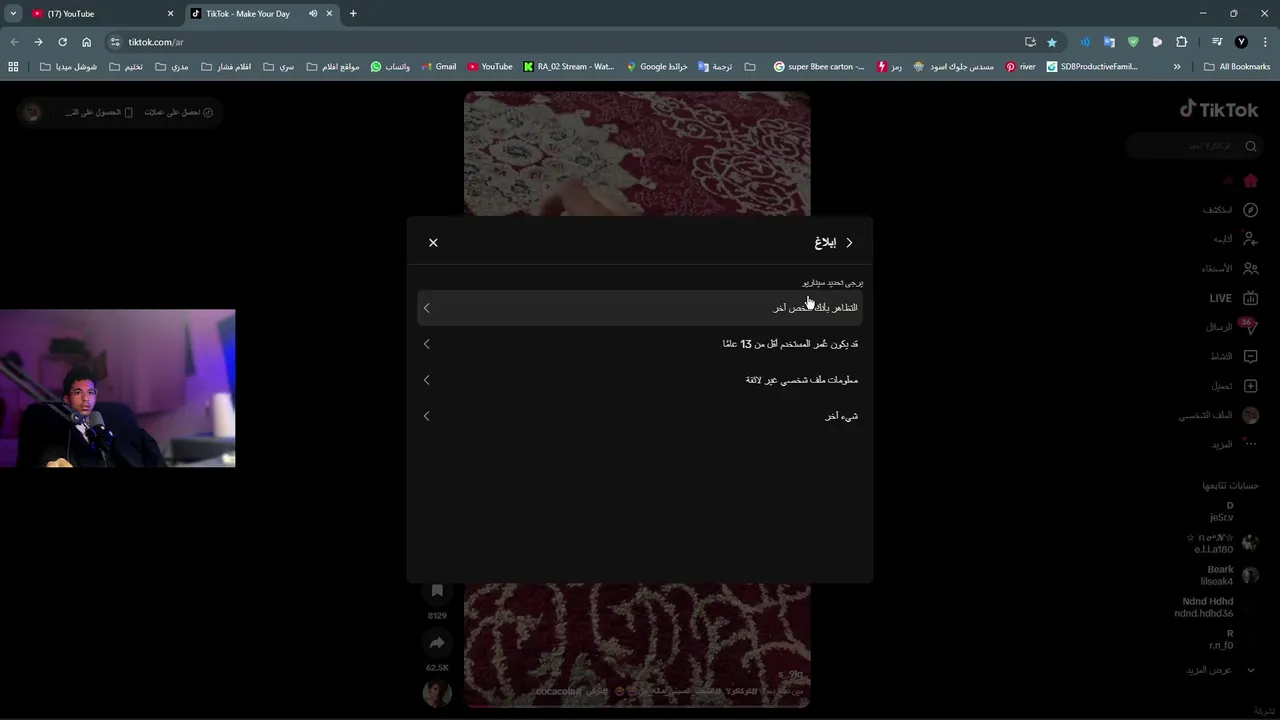The height and width of the screenshot is (720, 1280).
Task: Open the مواقع افلام bookmark folder
Action: pyautogui.click(x=333, y=67)
